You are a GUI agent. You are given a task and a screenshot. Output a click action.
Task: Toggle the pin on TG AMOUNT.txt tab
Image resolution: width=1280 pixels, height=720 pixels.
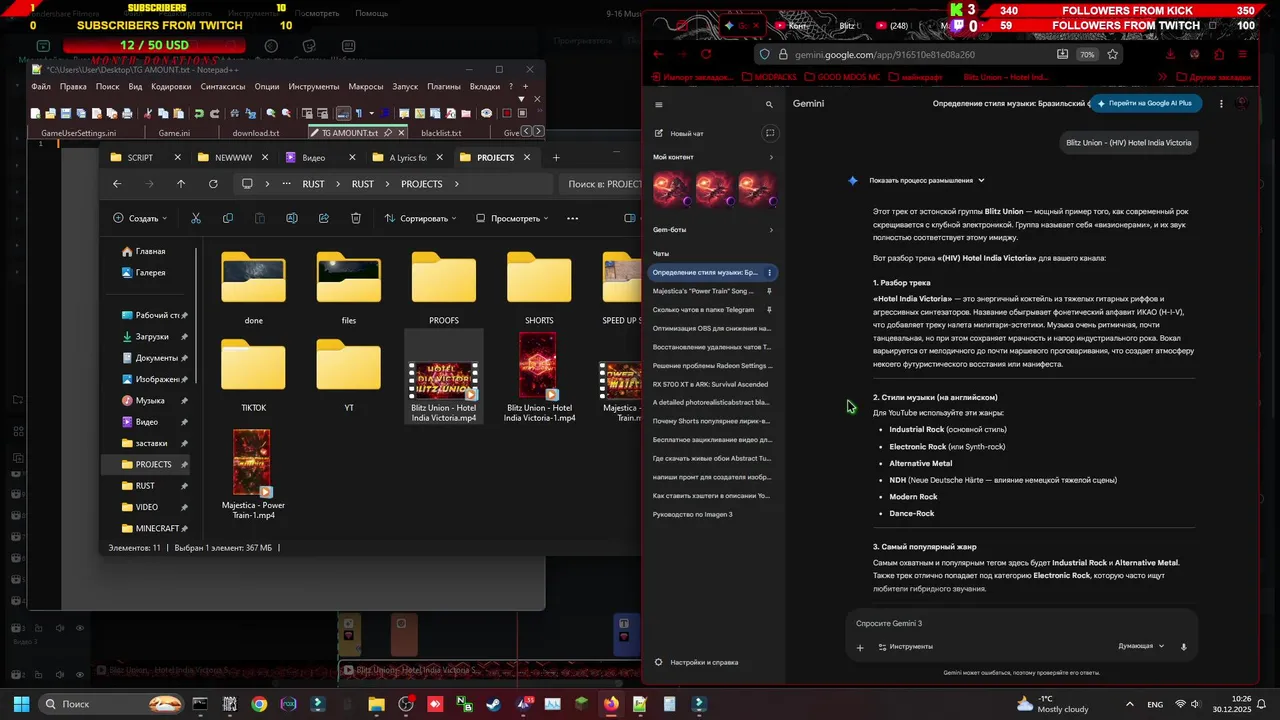pyautogui.click(x=387, y=133)
